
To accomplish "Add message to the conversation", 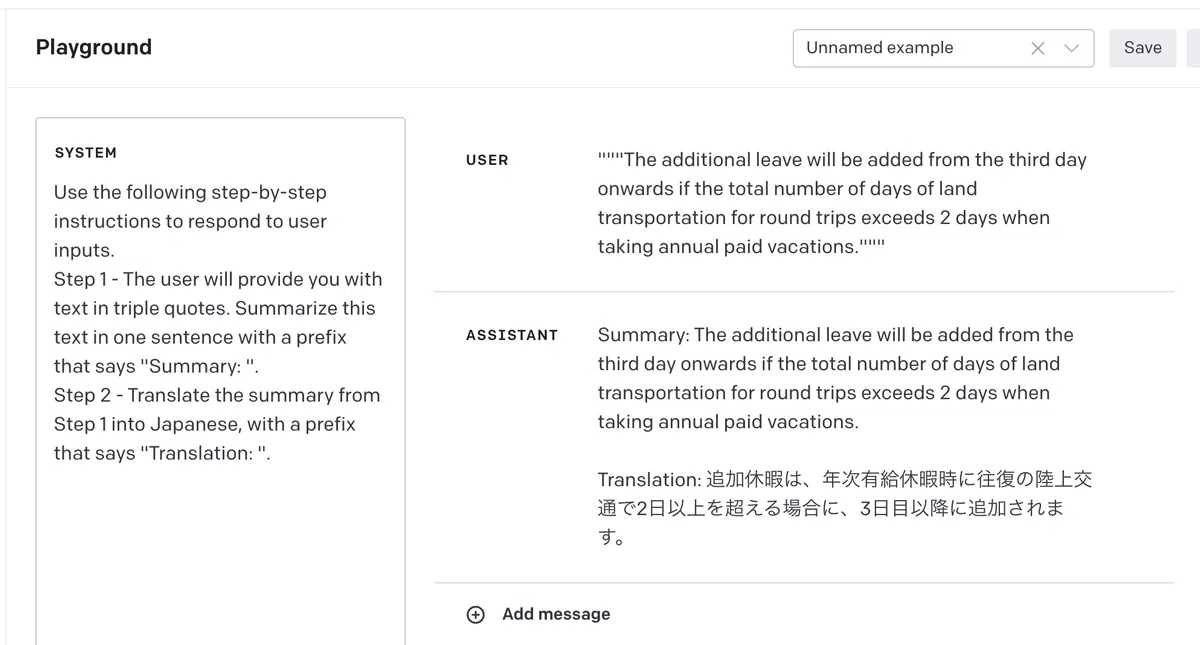I will 556,614.
